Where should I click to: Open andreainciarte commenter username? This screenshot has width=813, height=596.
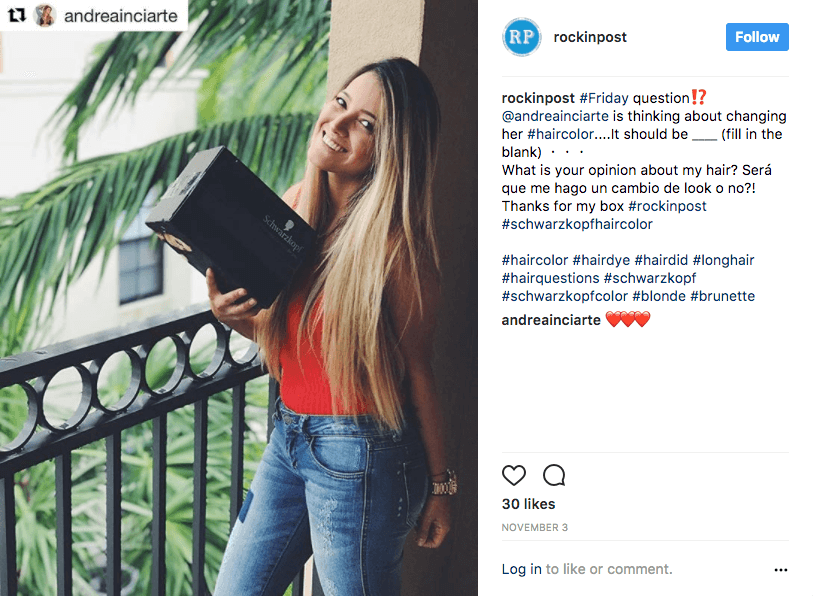551,320
